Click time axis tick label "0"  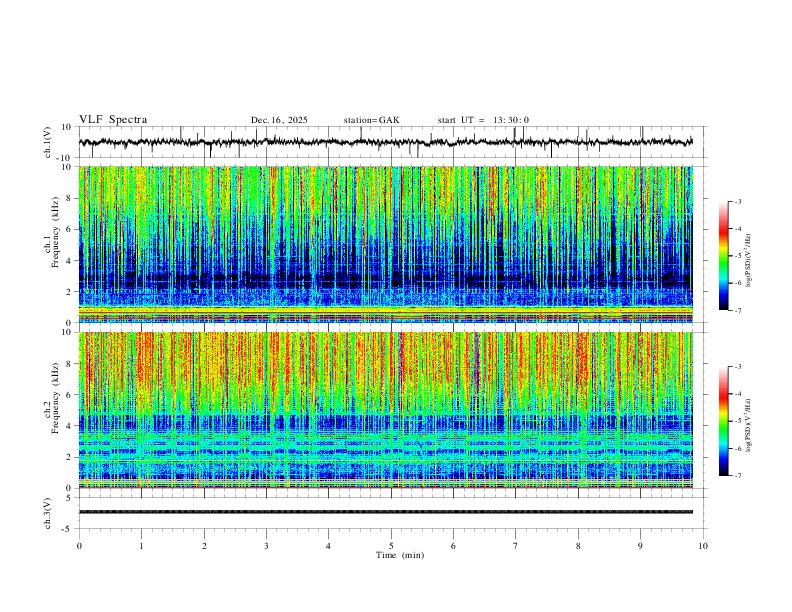click(x=79, y=546)
